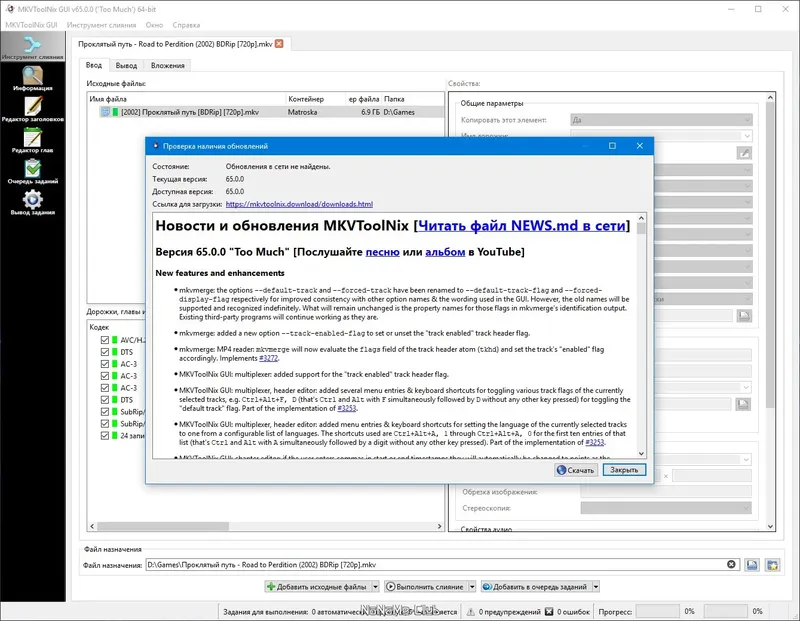
Task: Click the pencil icon beside track language
Action: (x=744, y=153)
